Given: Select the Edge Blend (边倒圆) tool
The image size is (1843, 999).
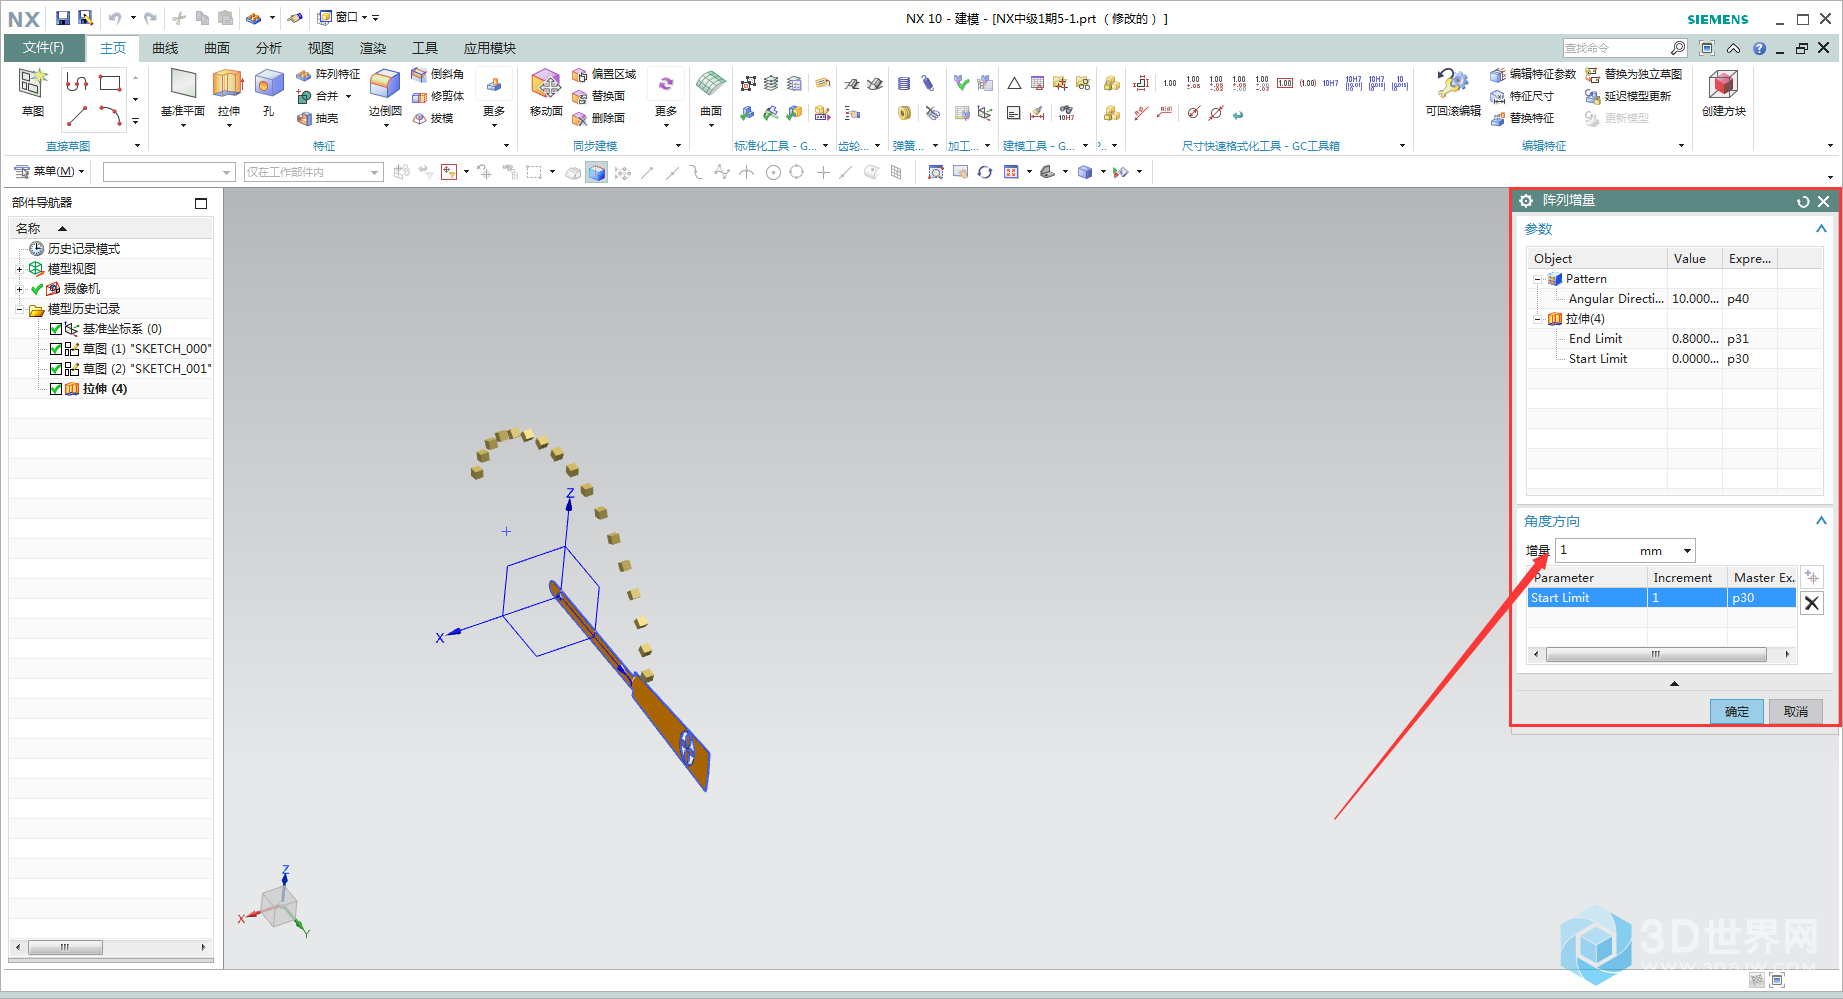Looking at the screenshot, I should click(385, 92).
